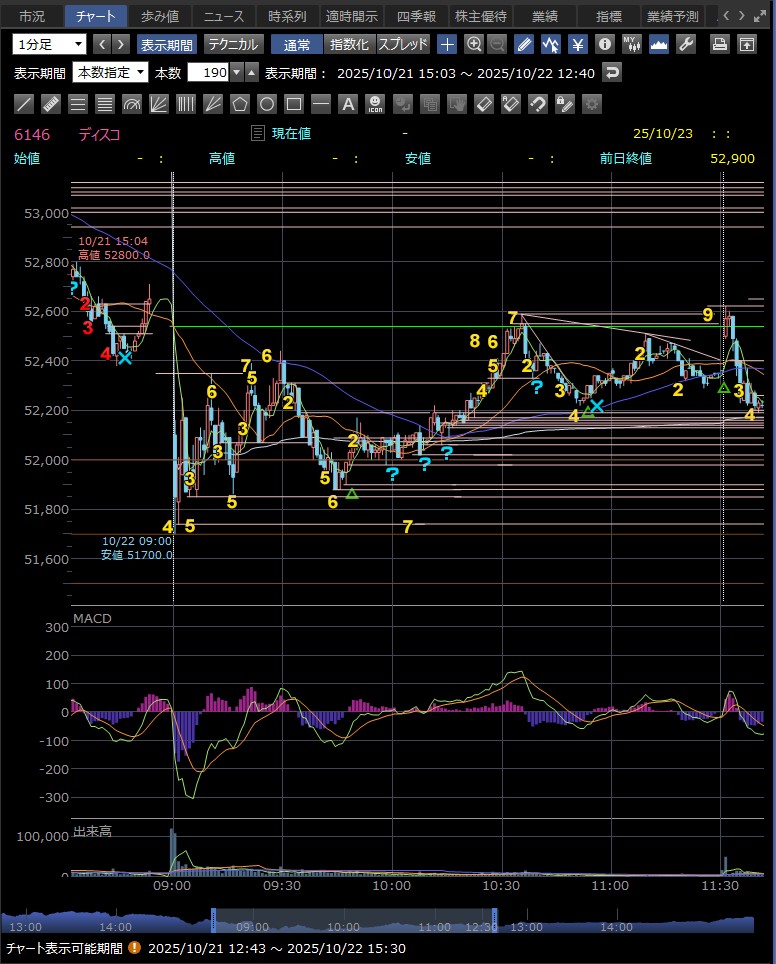Image resolution: width=776 pixels, height=964 pixels.
Task: Toggle the crosshair cursor button
Action: (447, 44)
